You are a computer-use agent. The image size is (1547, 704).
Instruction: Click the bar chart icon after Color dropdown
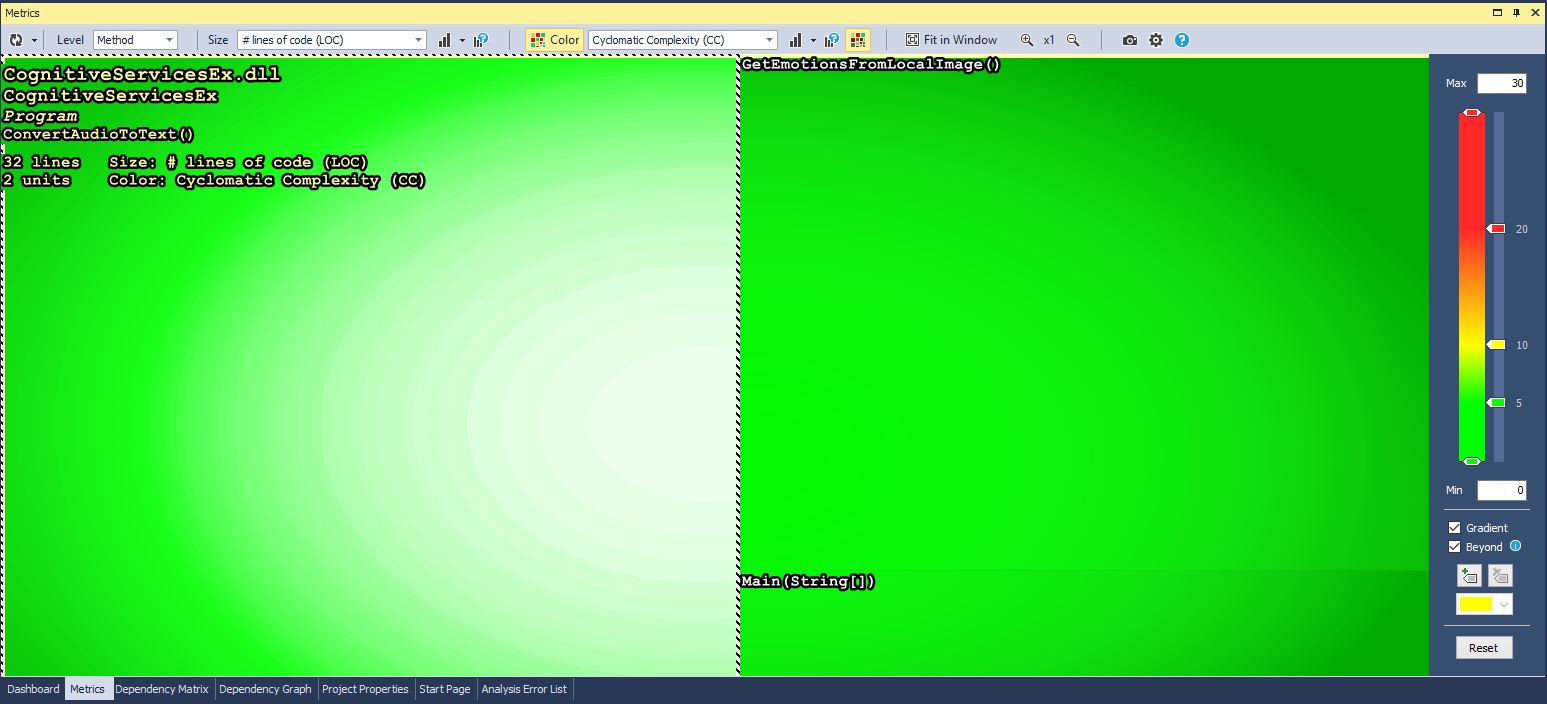(x=796, y=40)
